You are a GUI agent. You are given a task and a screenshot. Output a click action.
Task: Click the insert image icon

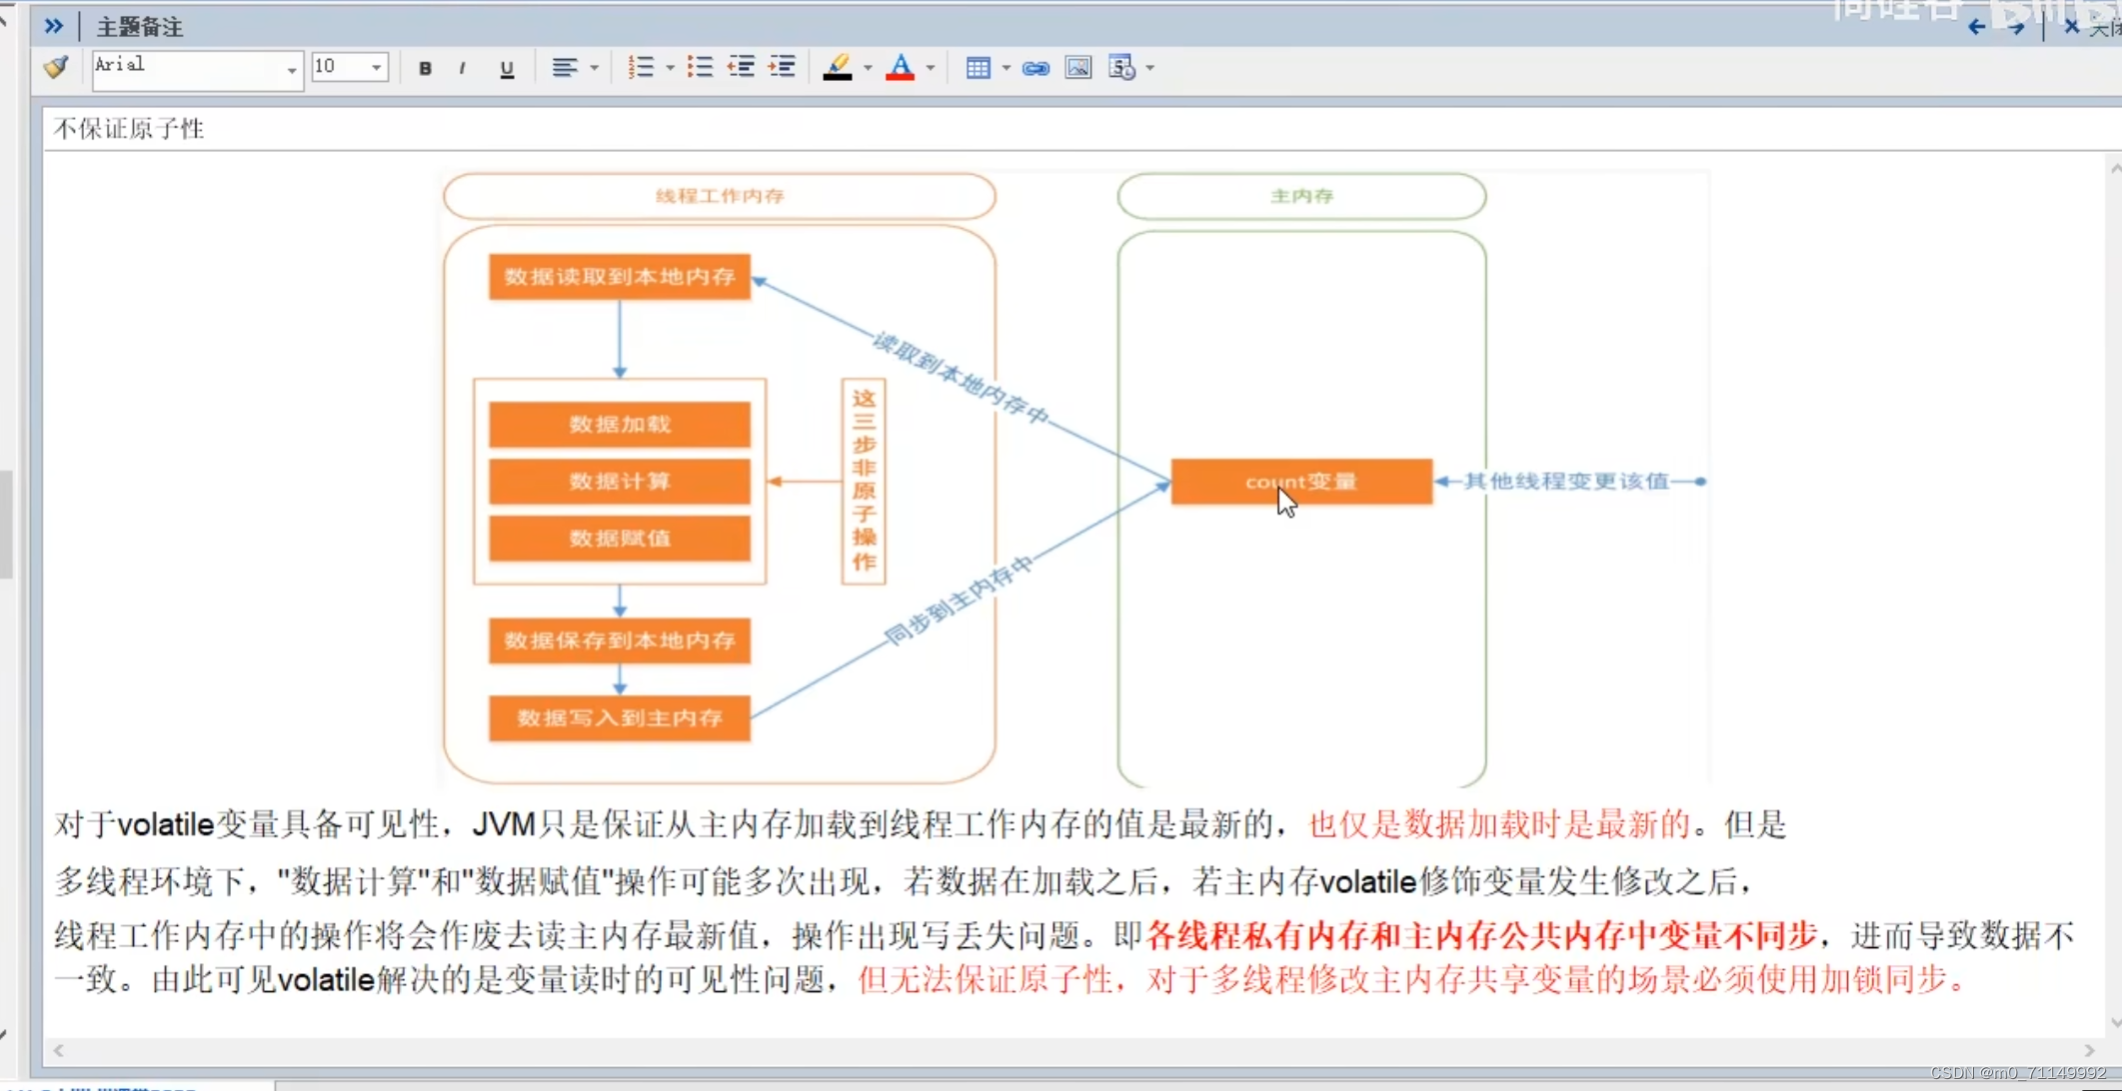tap(1078, 68)
